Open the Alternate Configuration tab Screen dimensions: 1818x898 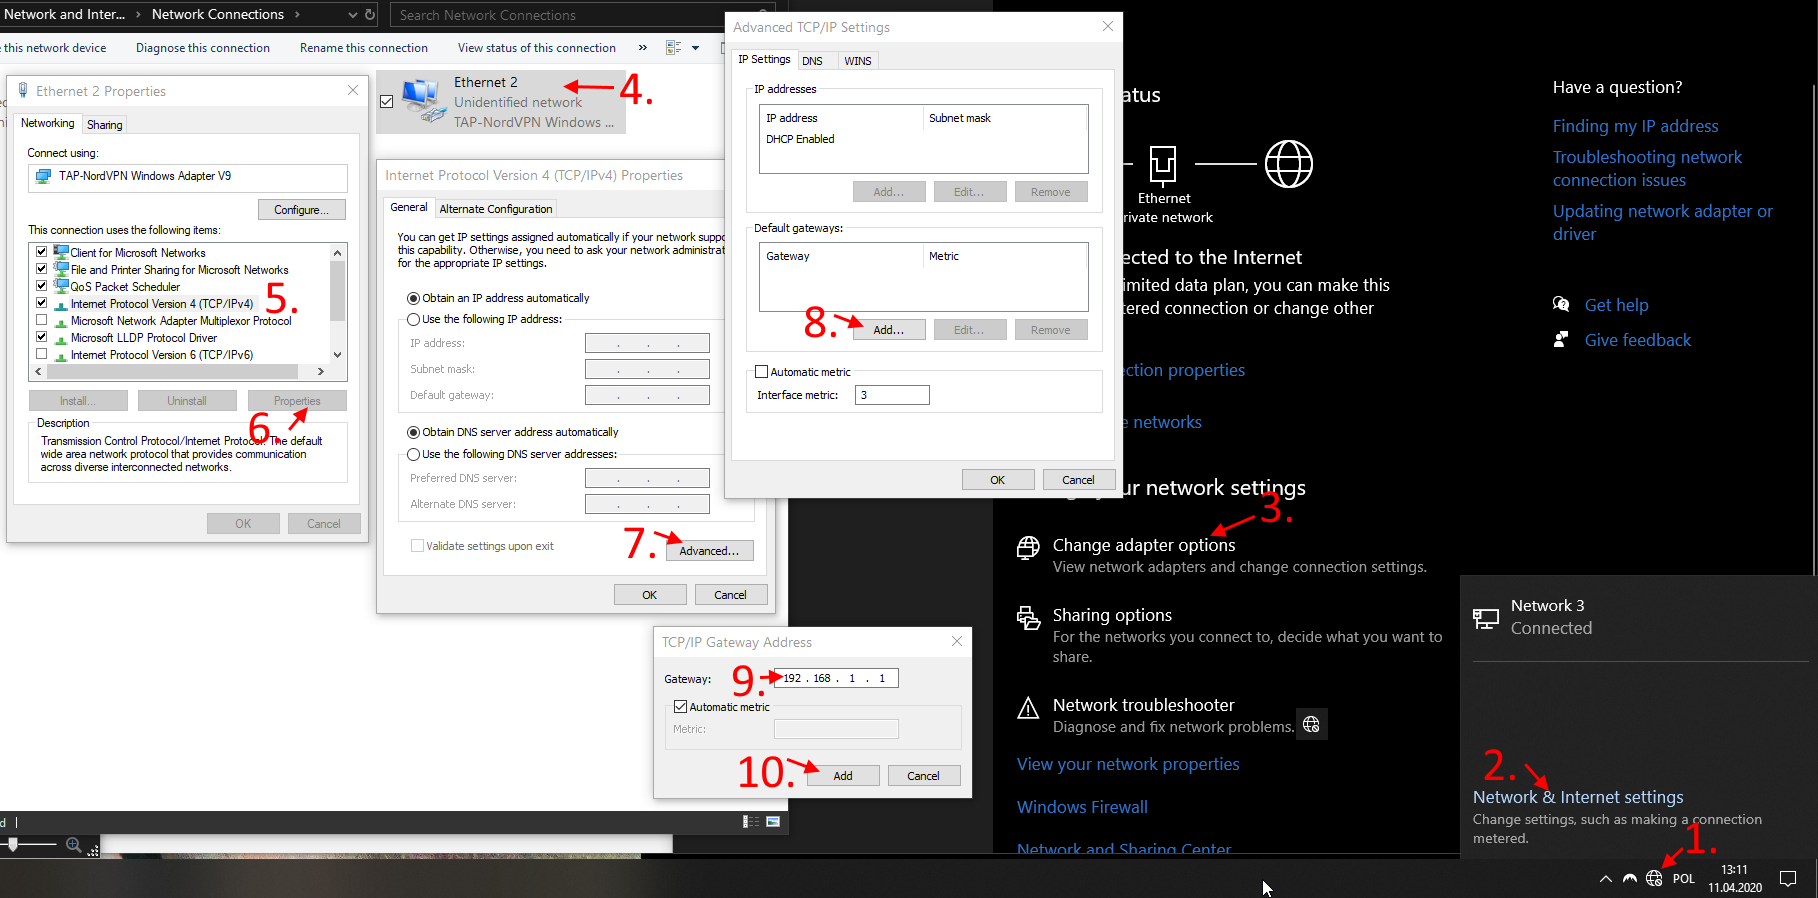(x=495, y=209)
